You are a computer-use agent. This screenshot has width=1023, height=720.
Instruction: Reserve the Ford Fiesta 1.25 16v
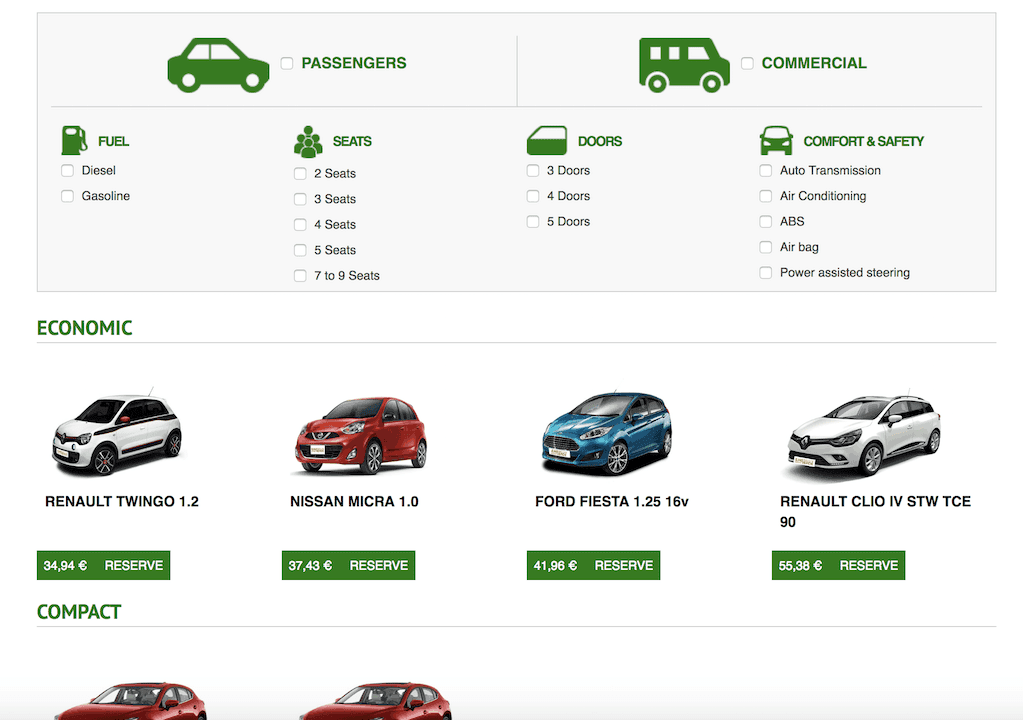(623, 565)
